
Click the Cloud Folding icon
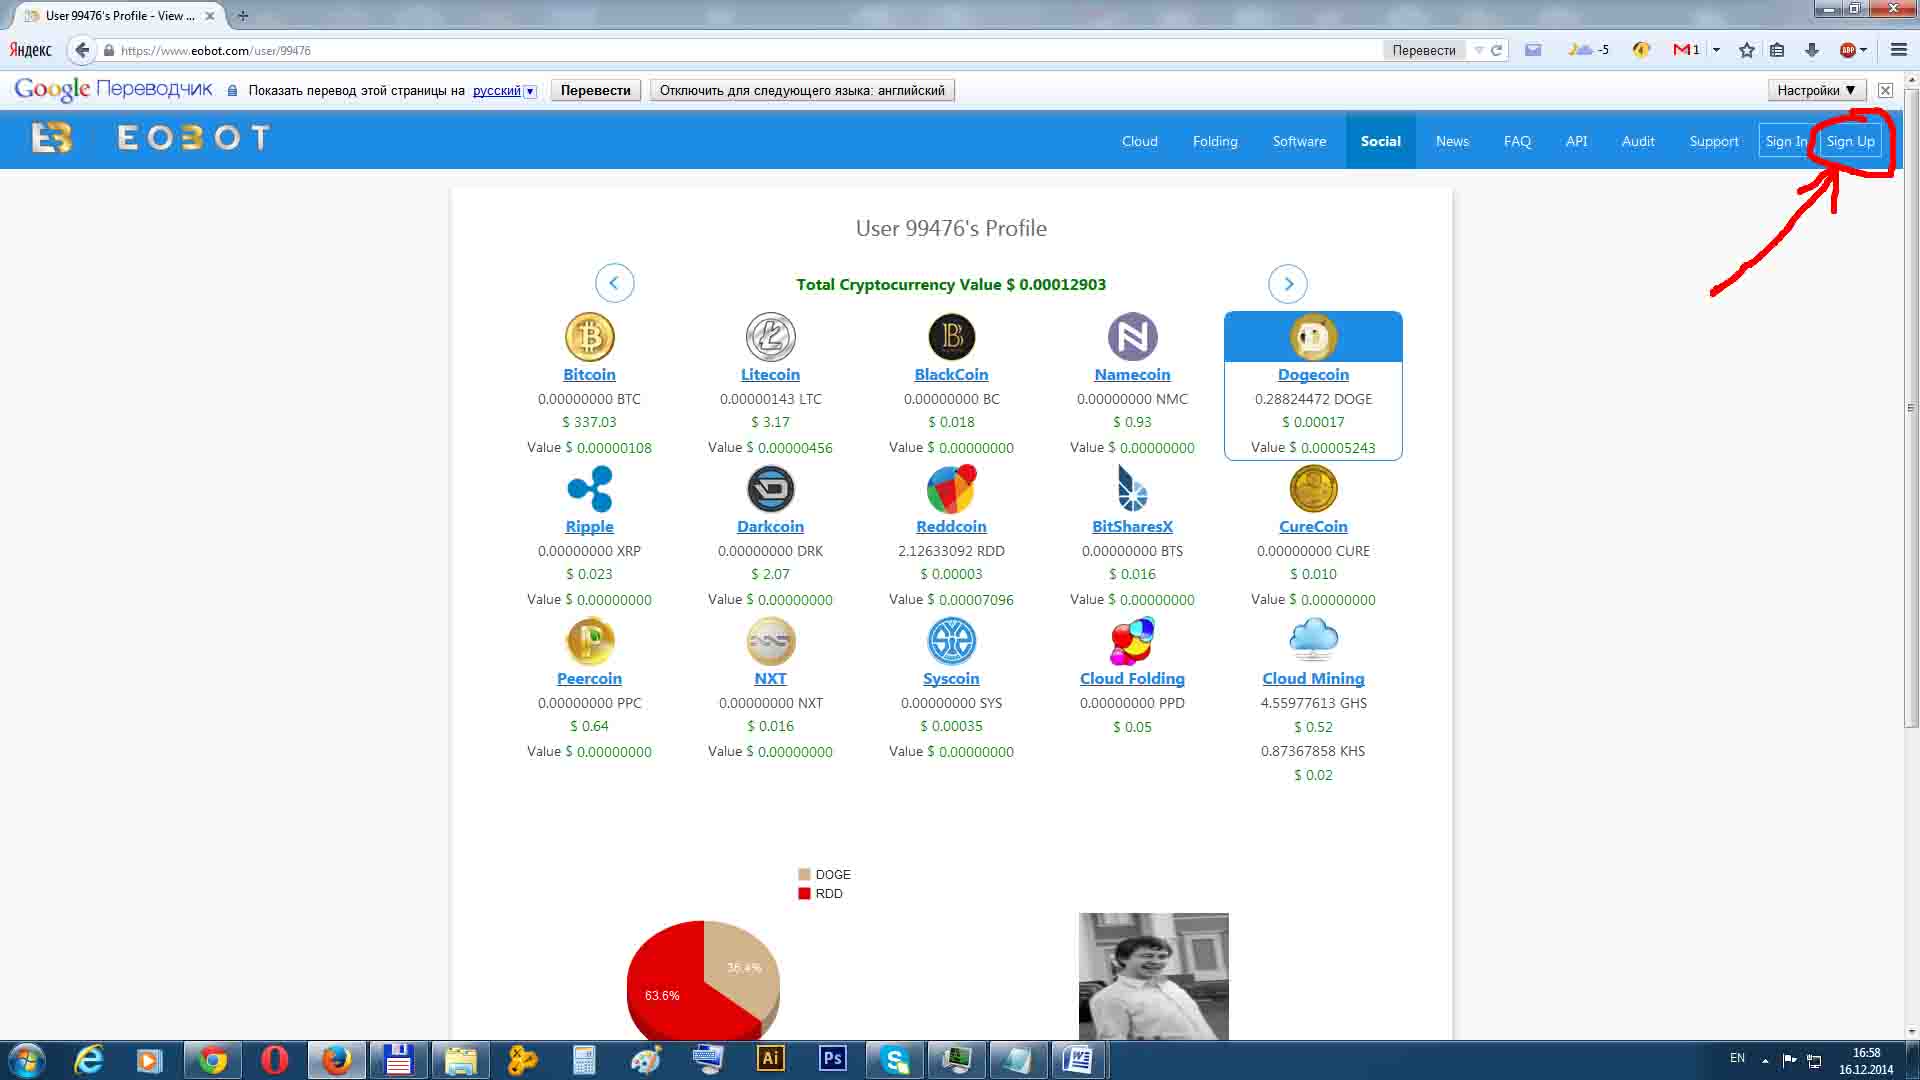pos(1132,641)
